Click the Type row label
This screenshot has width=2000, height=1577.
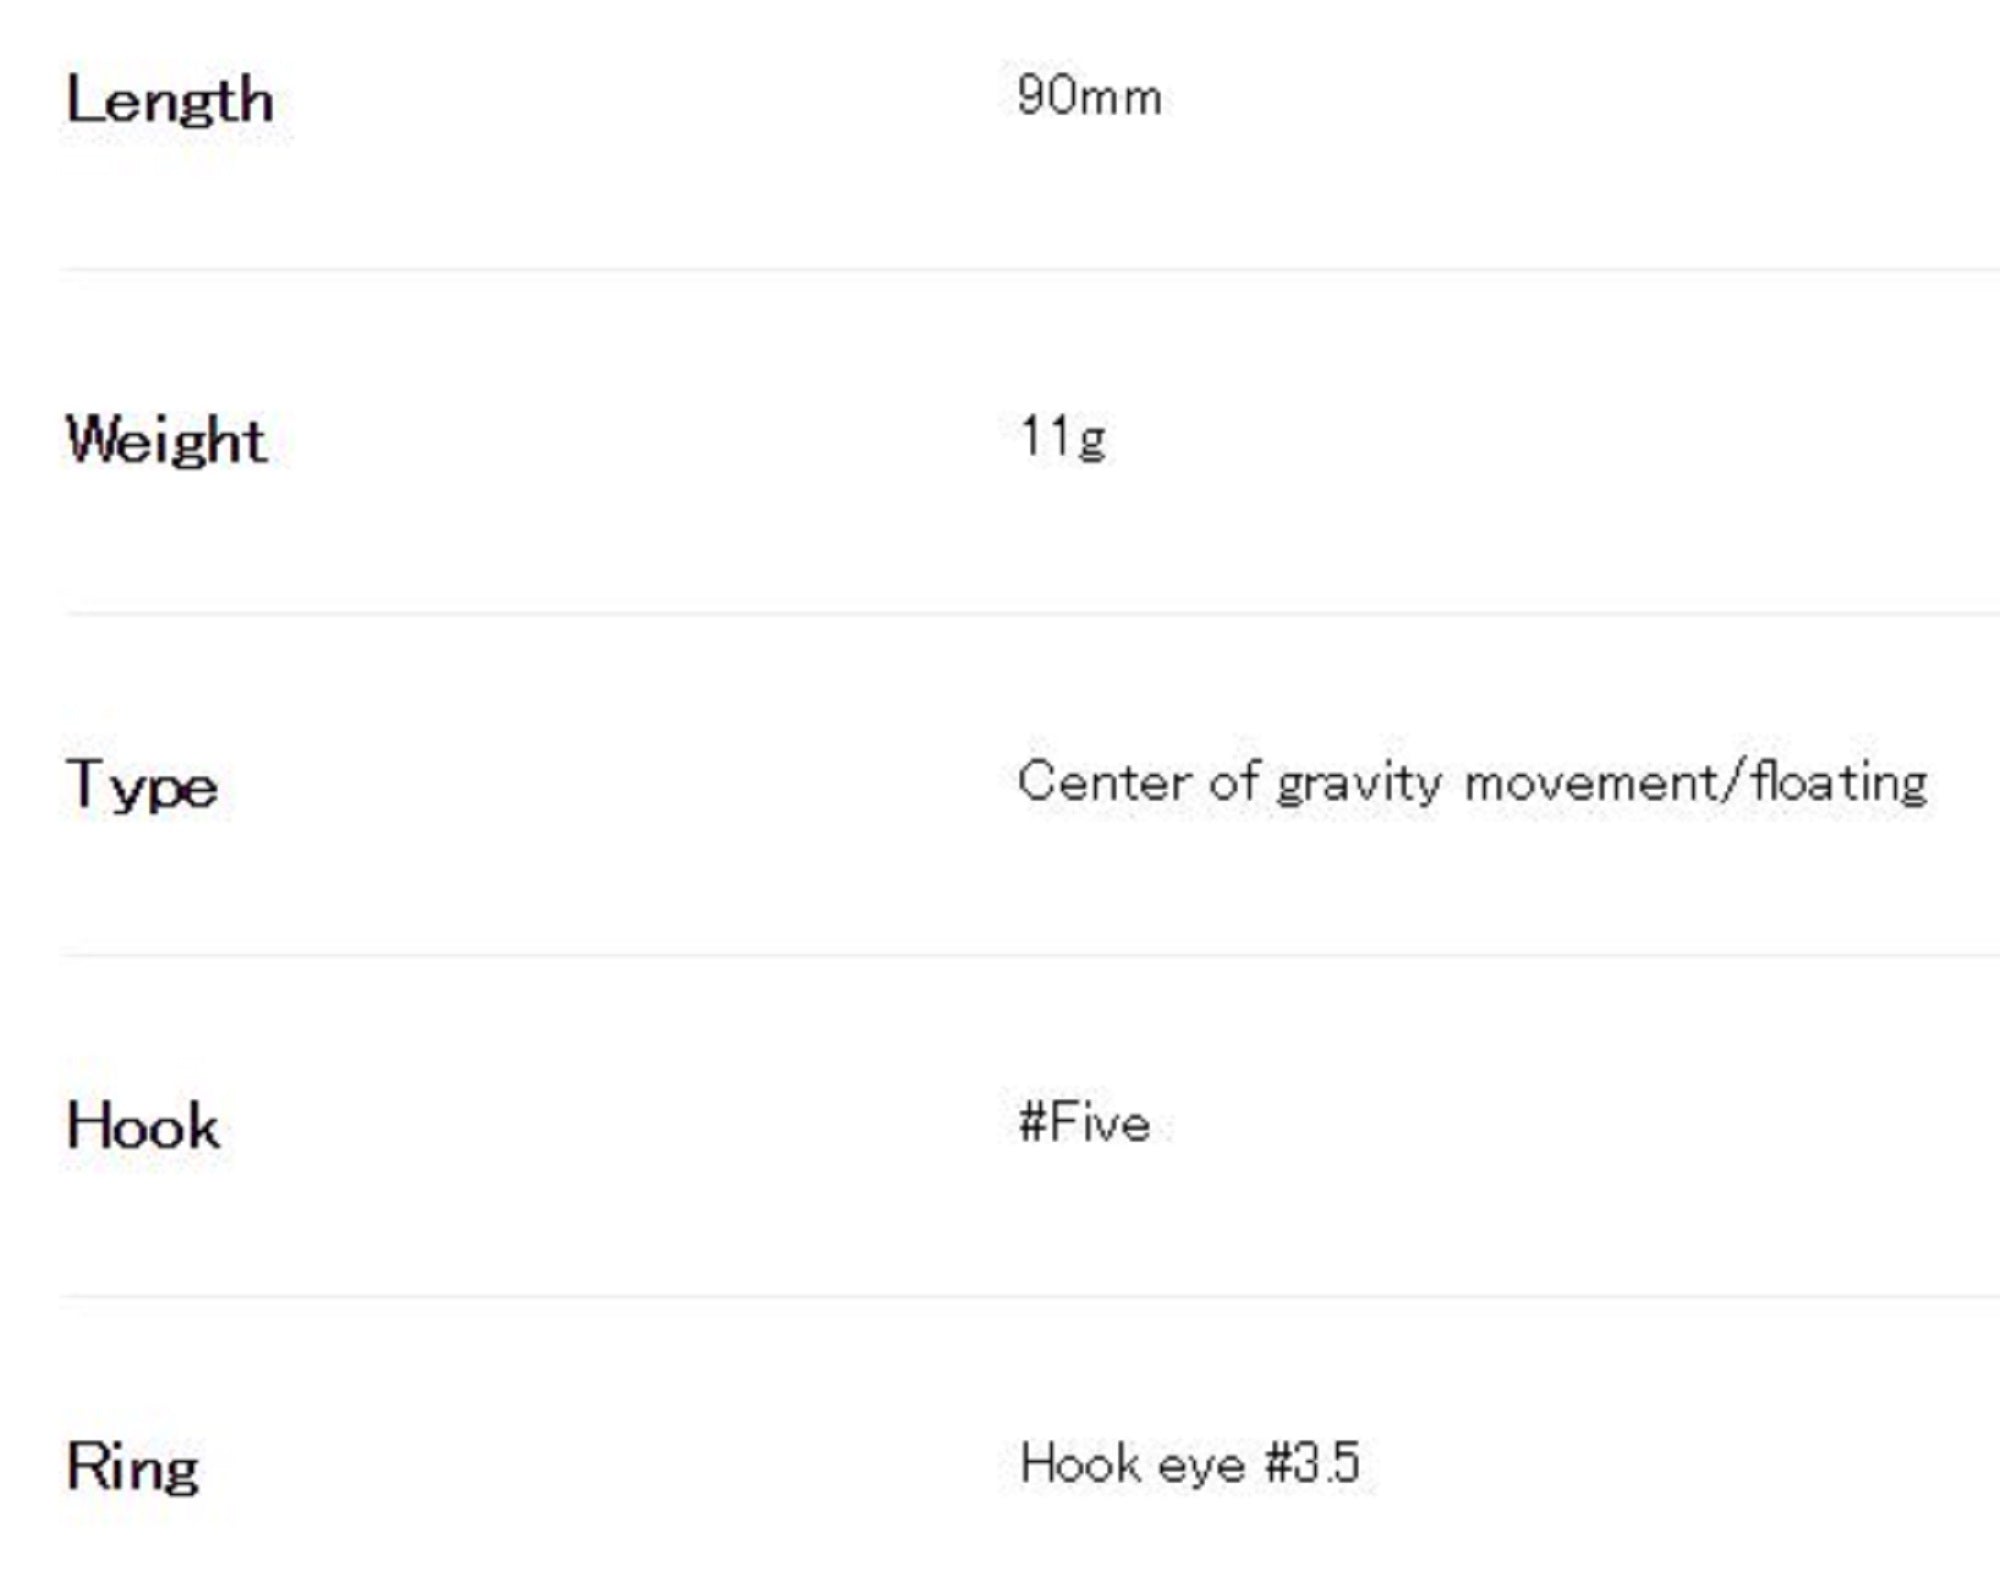coord(142,786)
